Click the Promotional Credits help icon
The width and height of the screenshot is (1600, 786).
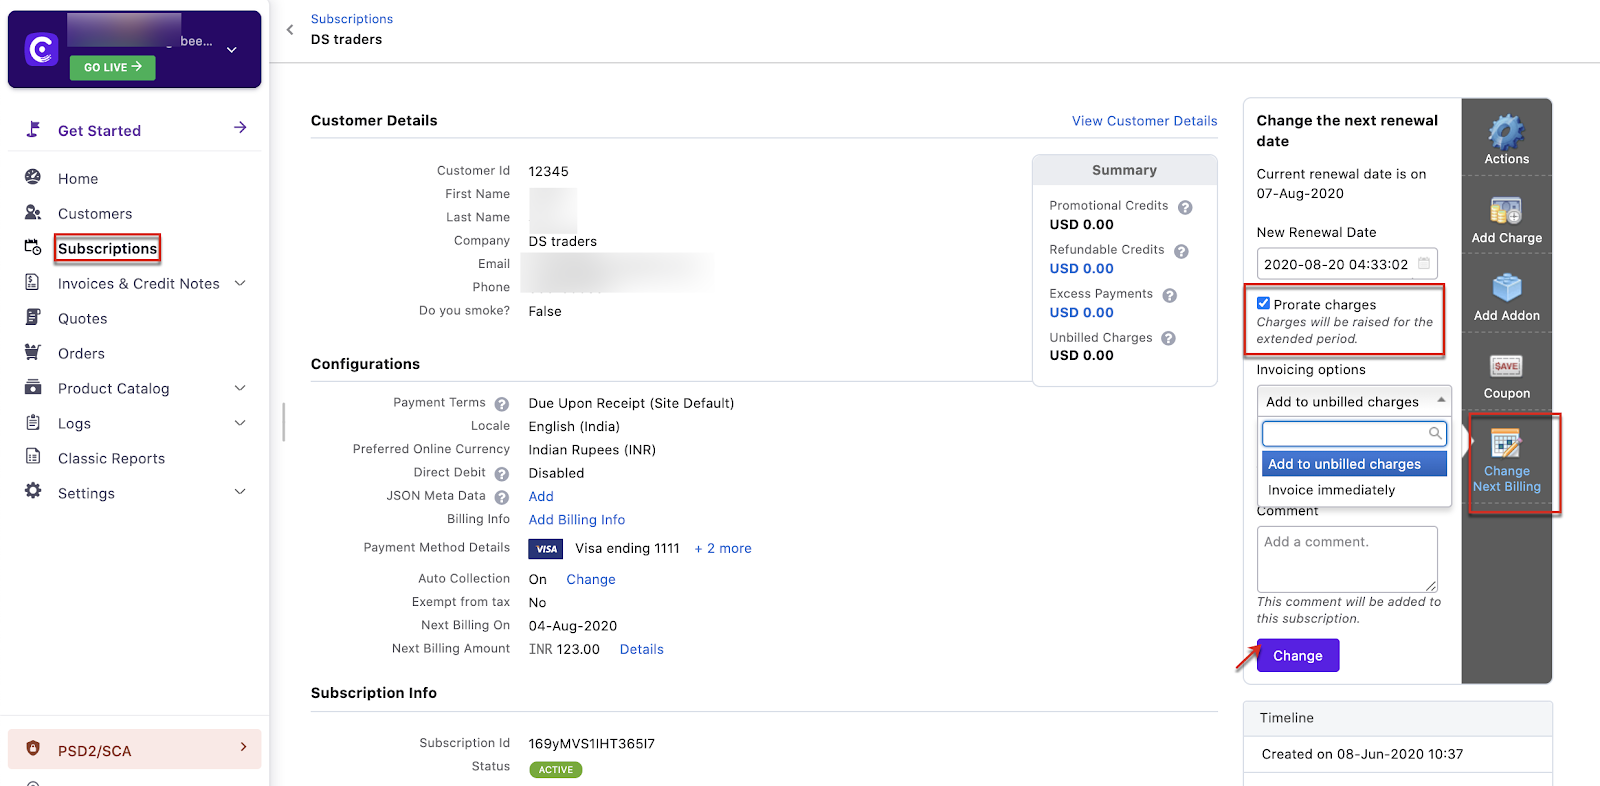[x=1185, y=208]
